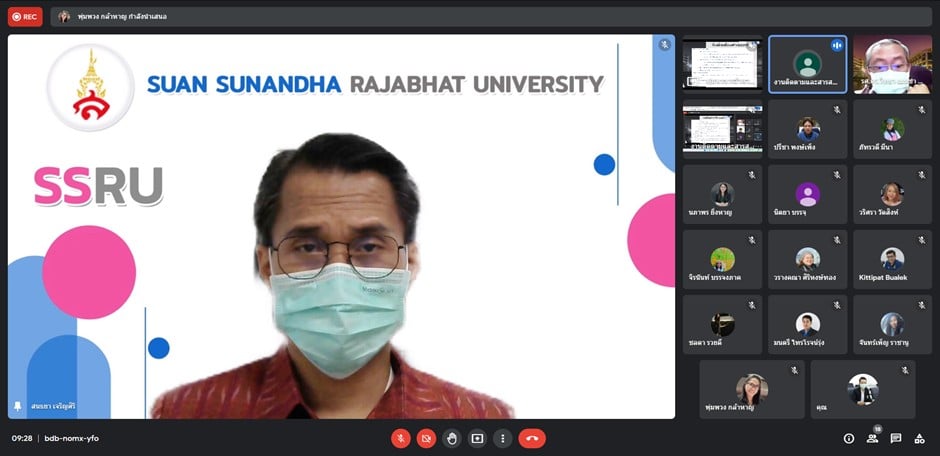This screenshot has height=456, width=940.
Task: Show the participants list panel
Action: [x=873, y=438]
